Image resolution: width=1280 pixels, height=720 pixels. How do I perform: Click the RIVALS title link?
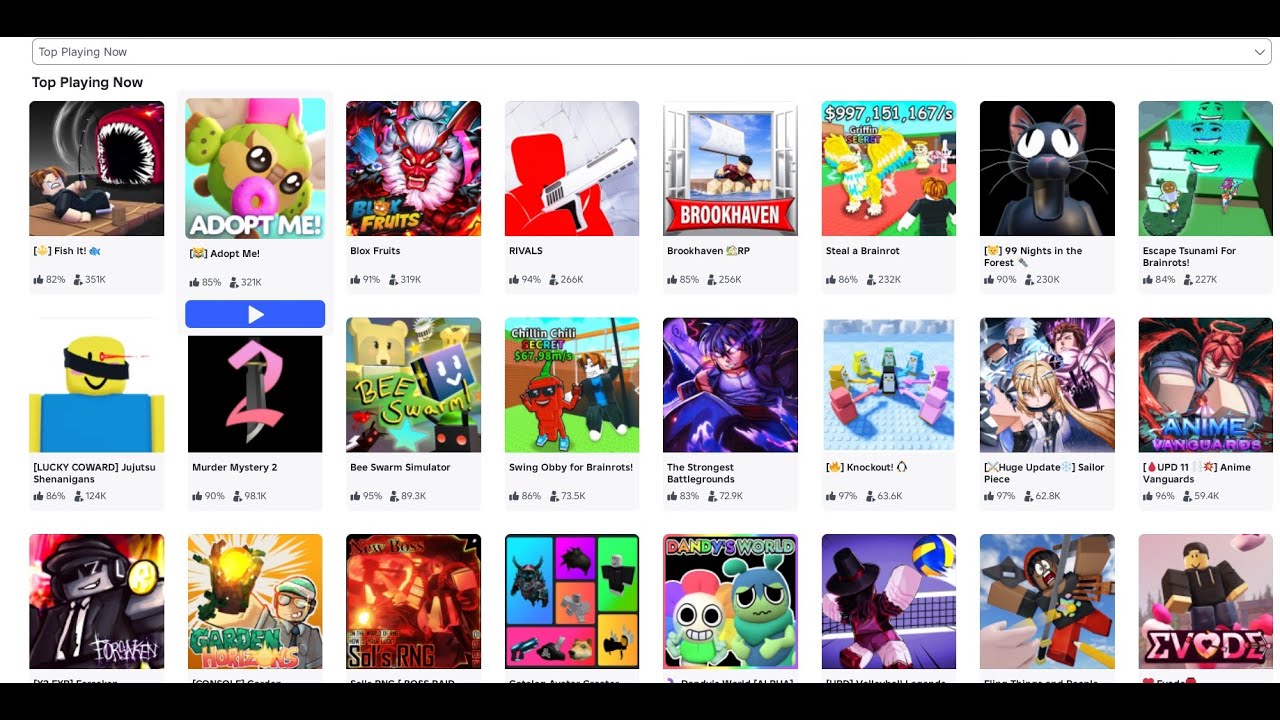[x=526, y=251]
